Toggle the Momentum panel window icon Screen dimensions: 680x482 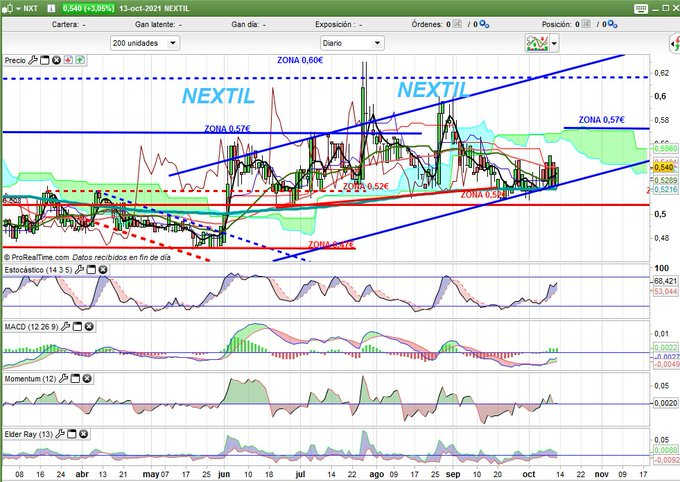[x=75, y=379]
